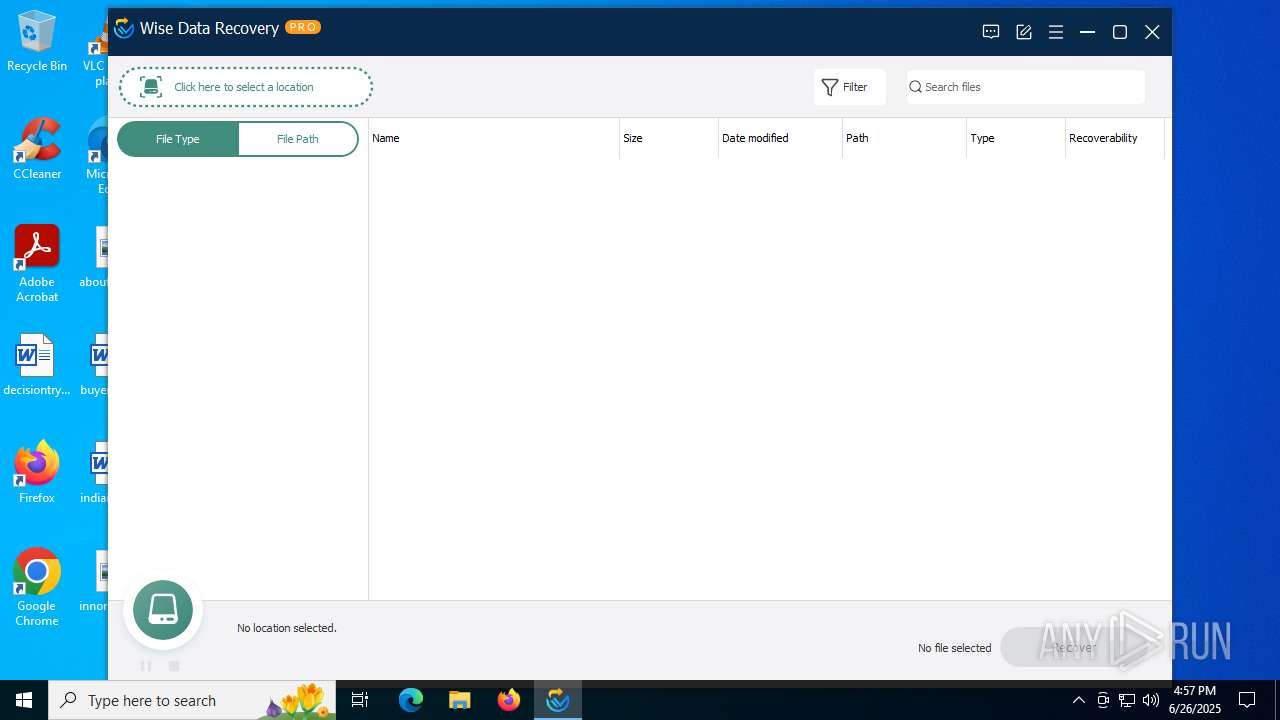Click here to select a location
Viewport: 1280px width, 720px height.
click(x=246, y=87)
